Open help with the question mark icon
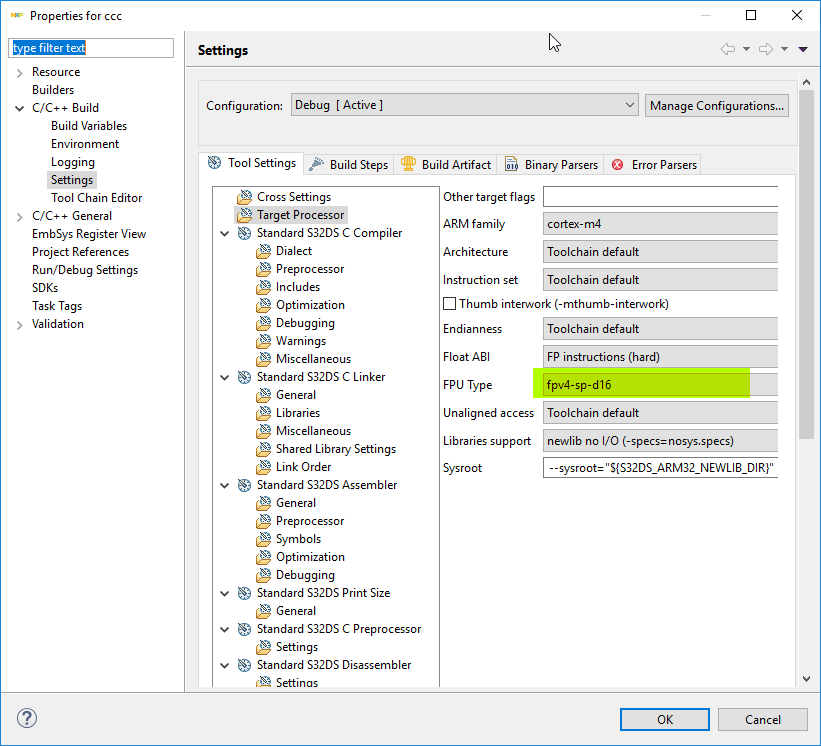Image resolution: width=821 pixels, height=746 pixels. click(x=27, y=718)
